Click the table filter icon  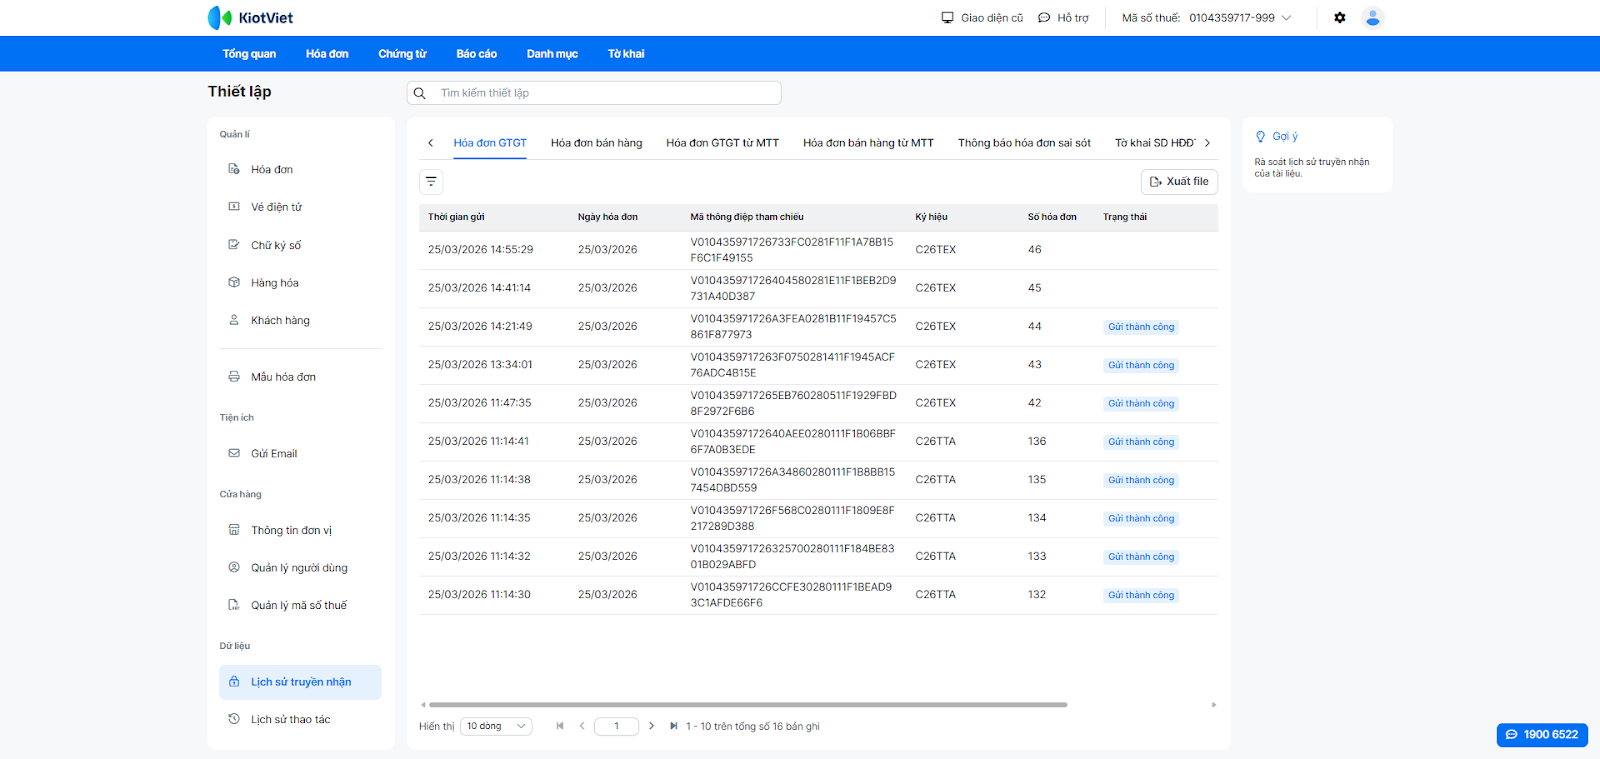[431, 182]
